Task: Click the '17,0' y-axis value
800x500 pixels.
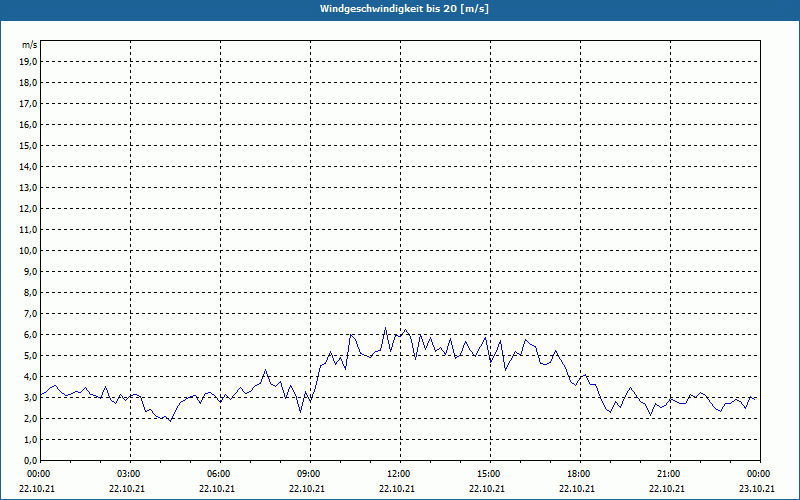Action: pos(28,104)
